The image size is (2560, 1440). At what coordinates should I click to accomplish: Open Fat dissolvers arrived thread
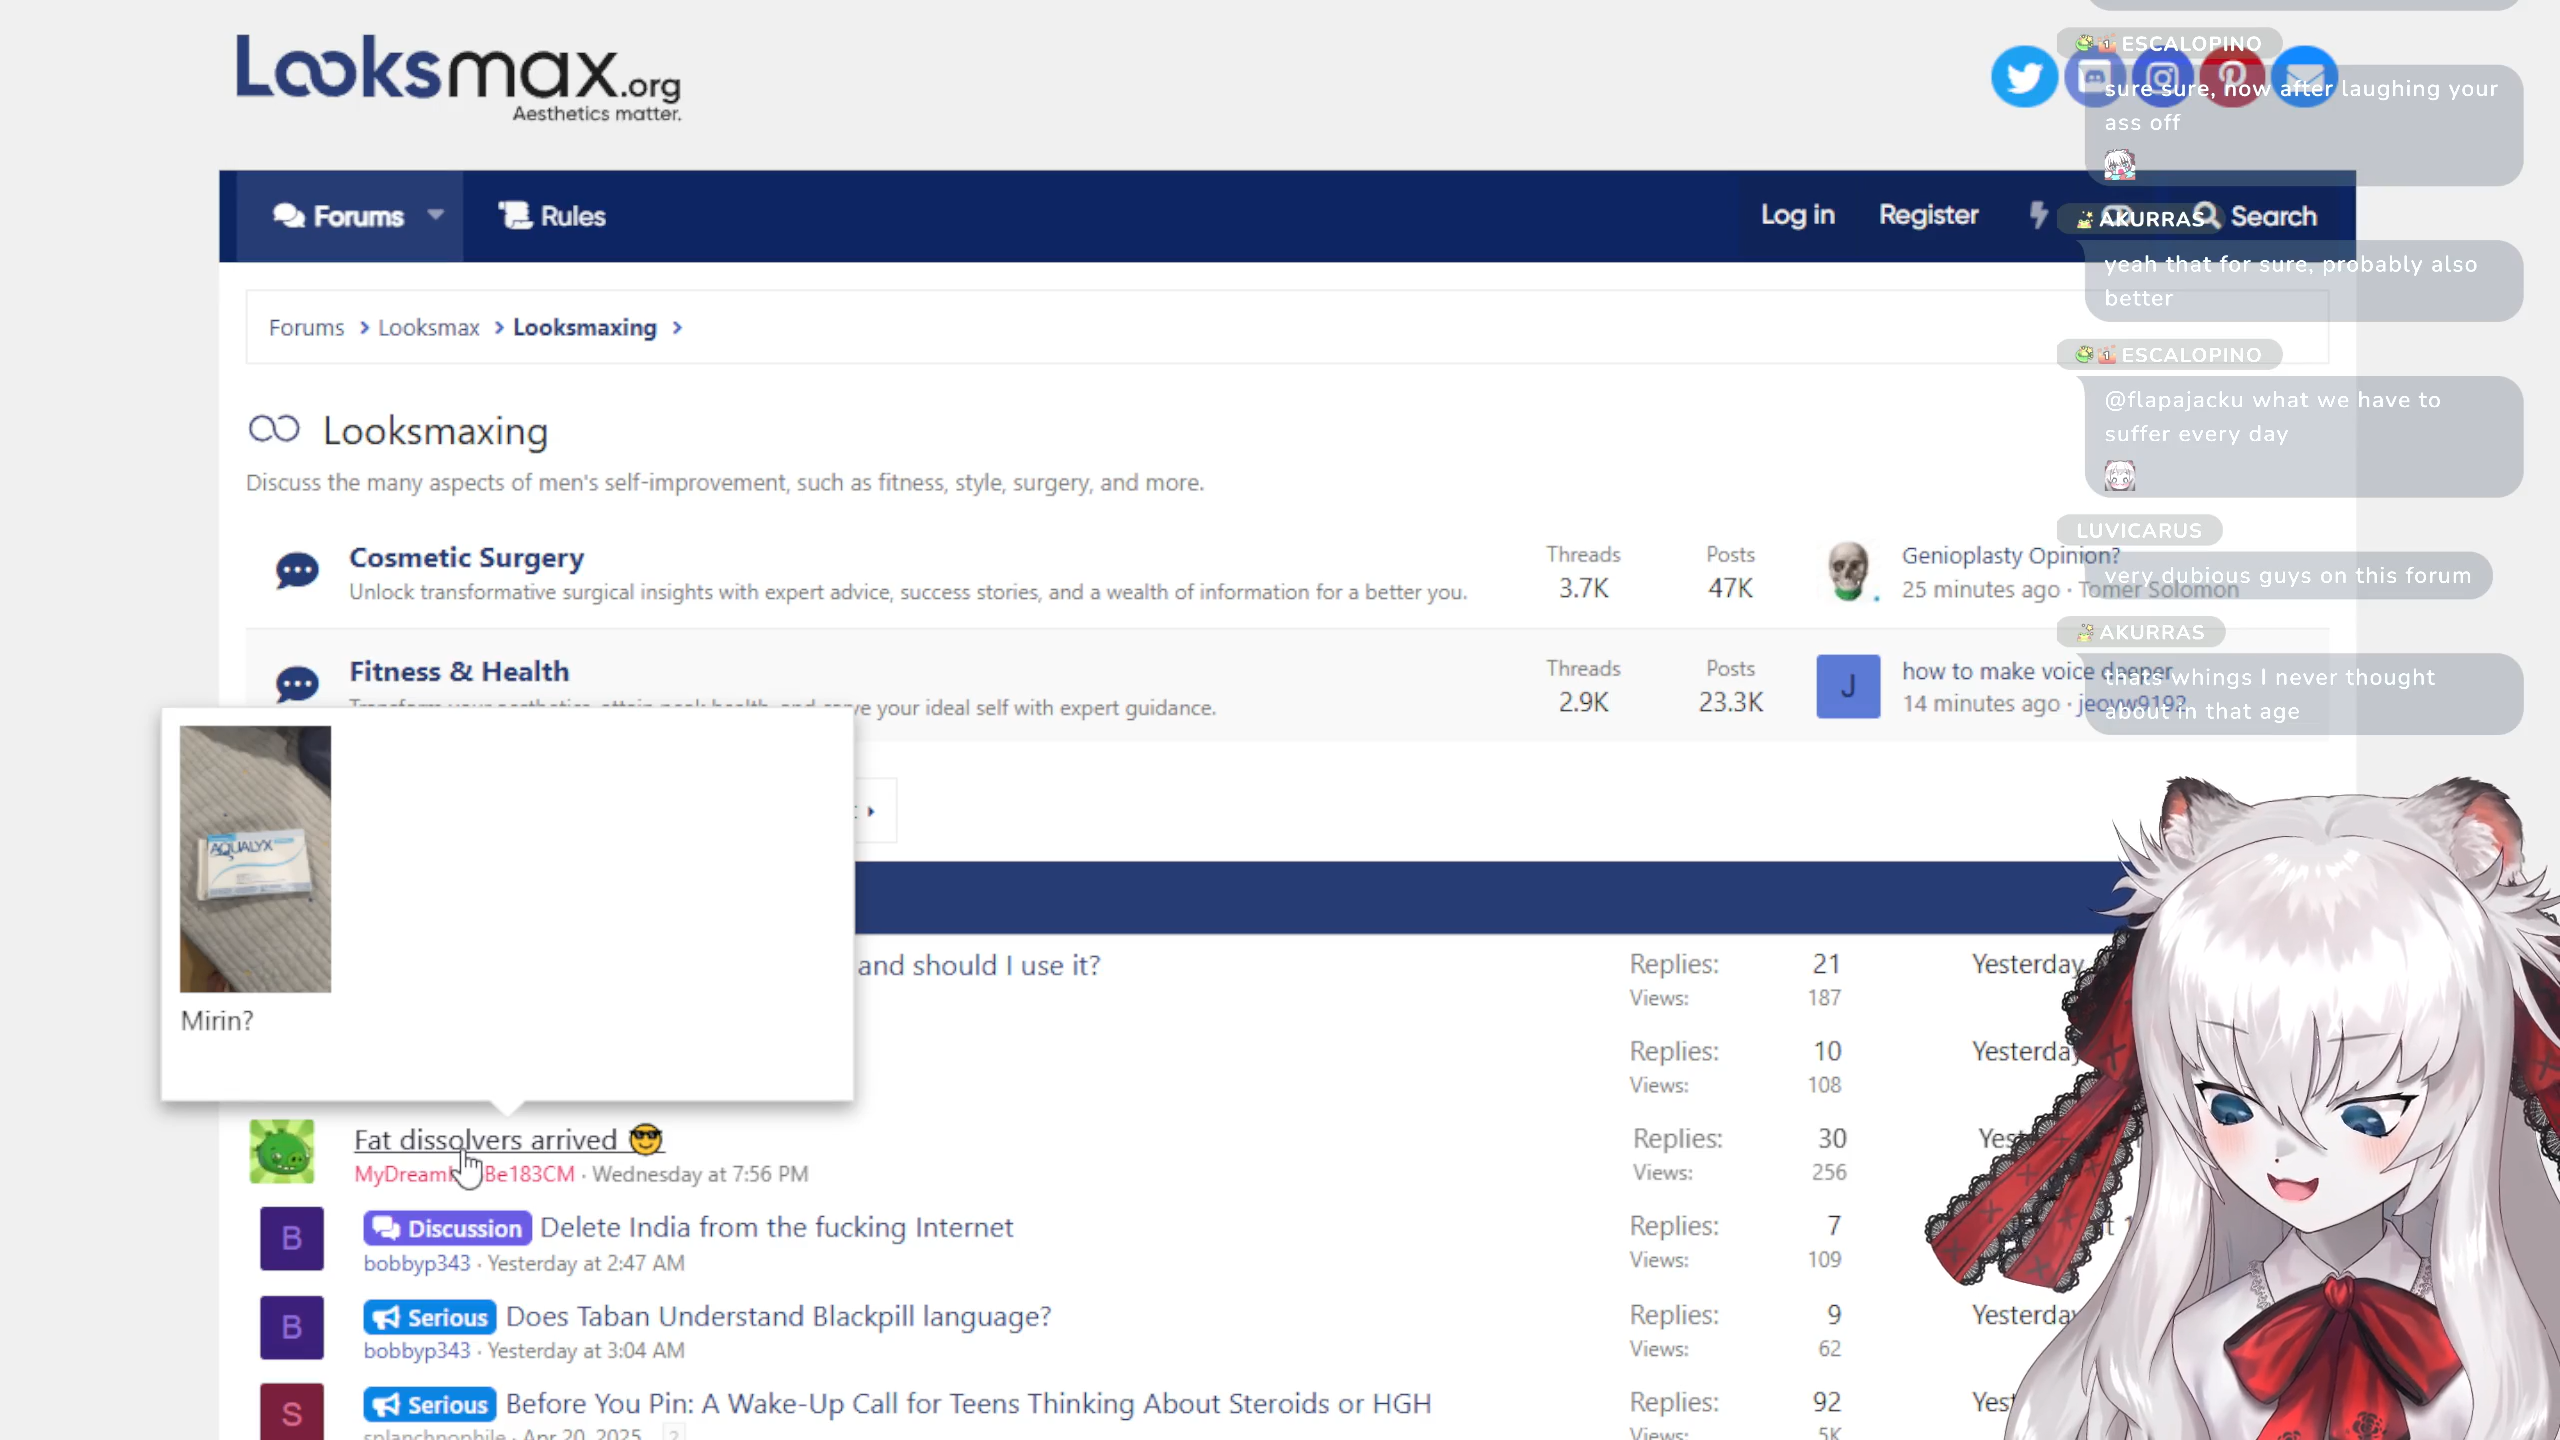[x=509, y=1140]
